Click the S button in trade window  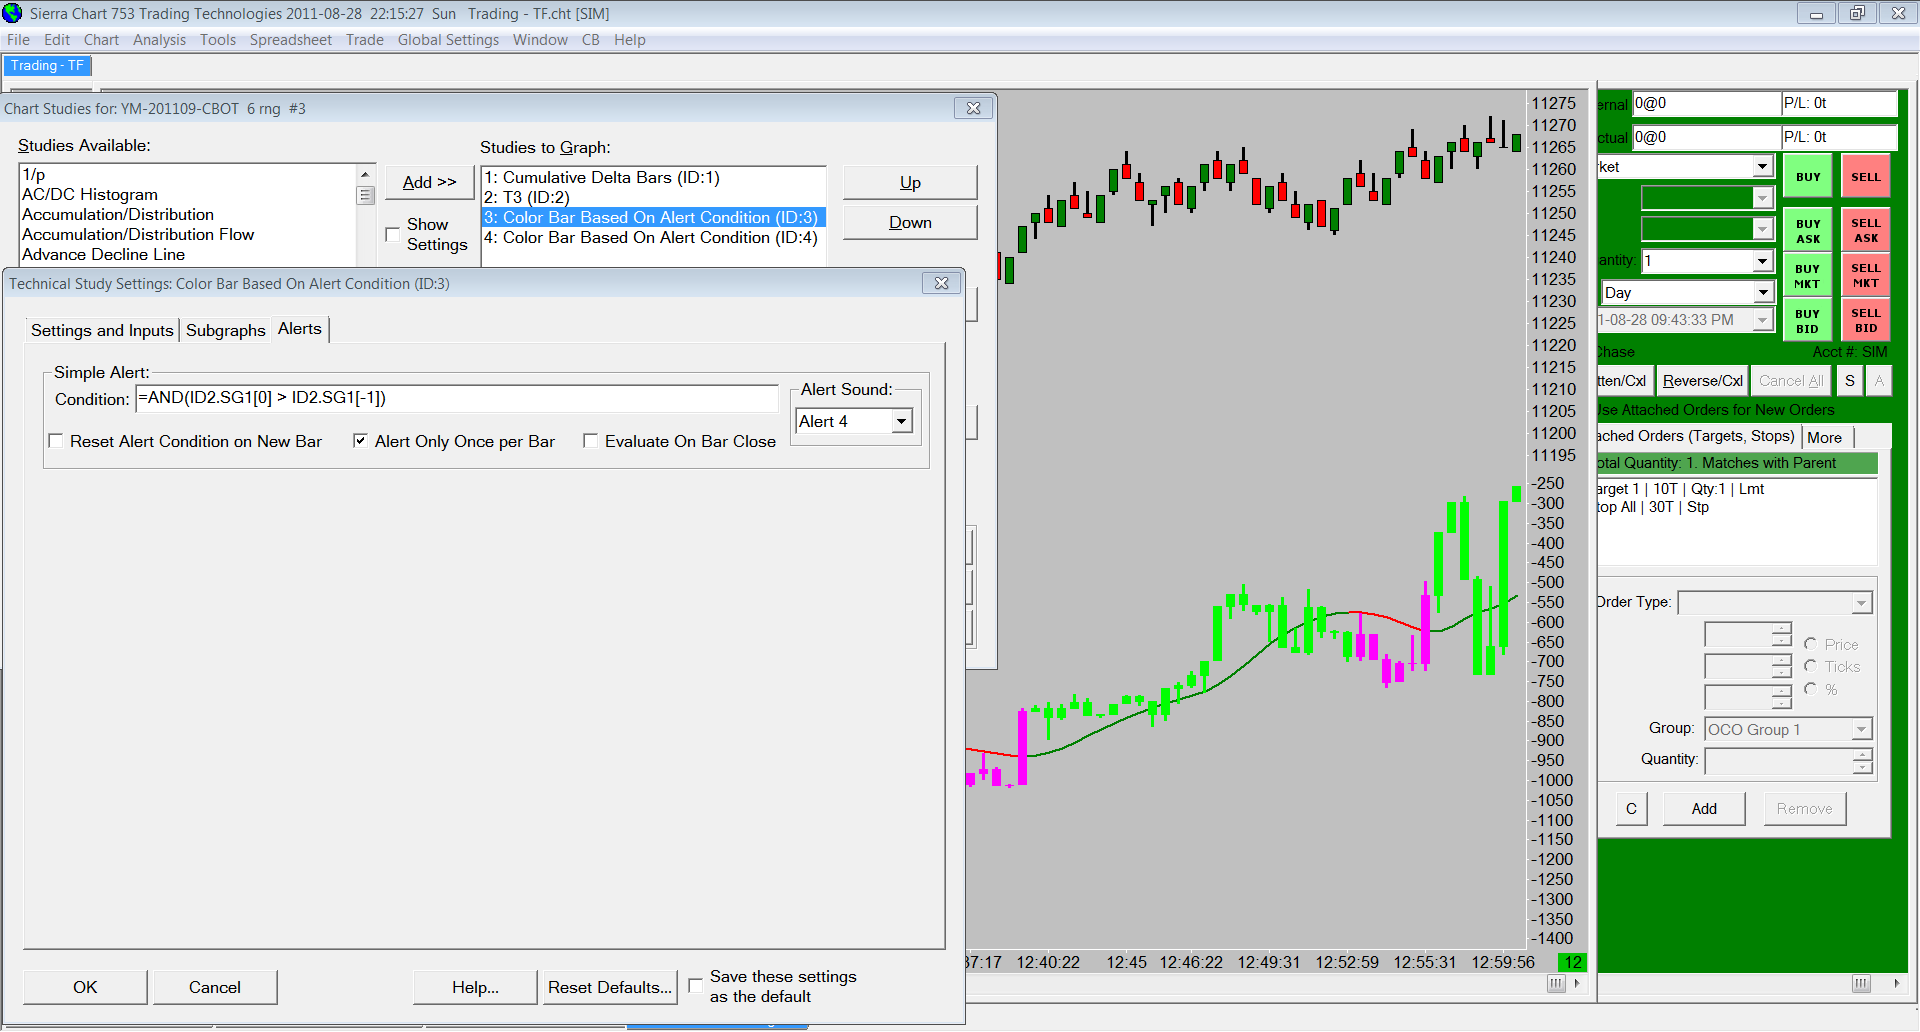(1849, 381)
